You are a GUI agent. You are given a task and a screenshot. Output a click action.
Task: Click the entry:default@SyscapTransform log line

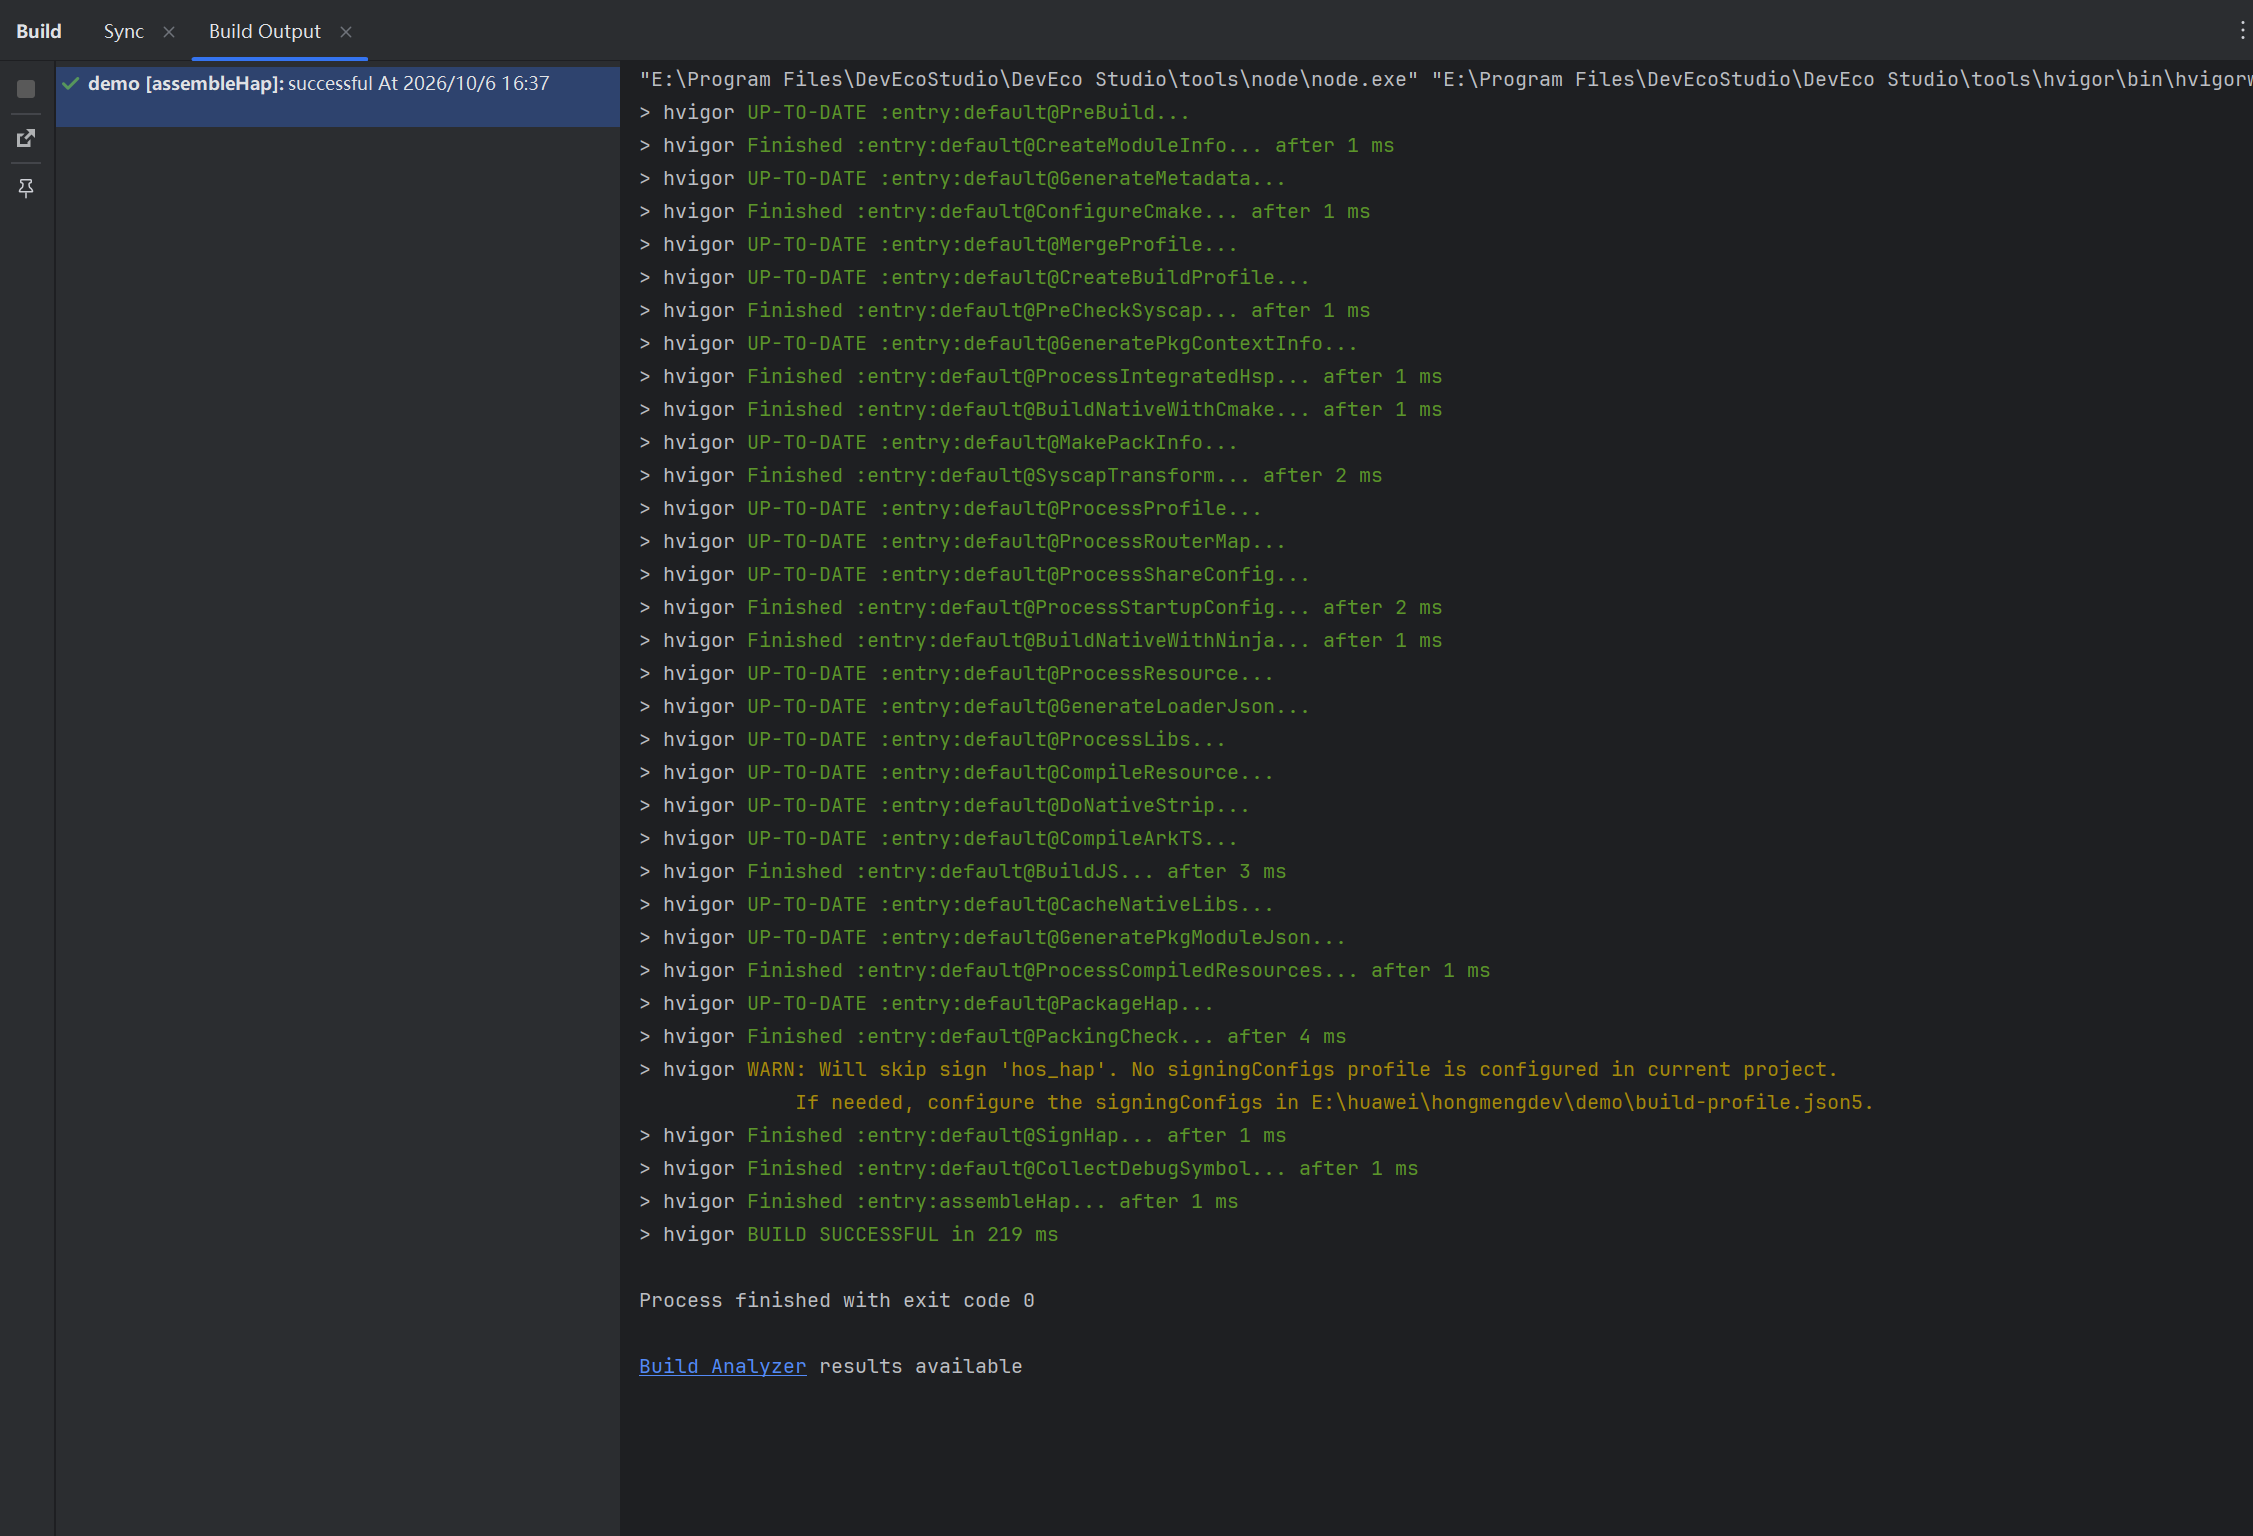pyautogui.click(x=1010, y=475)
